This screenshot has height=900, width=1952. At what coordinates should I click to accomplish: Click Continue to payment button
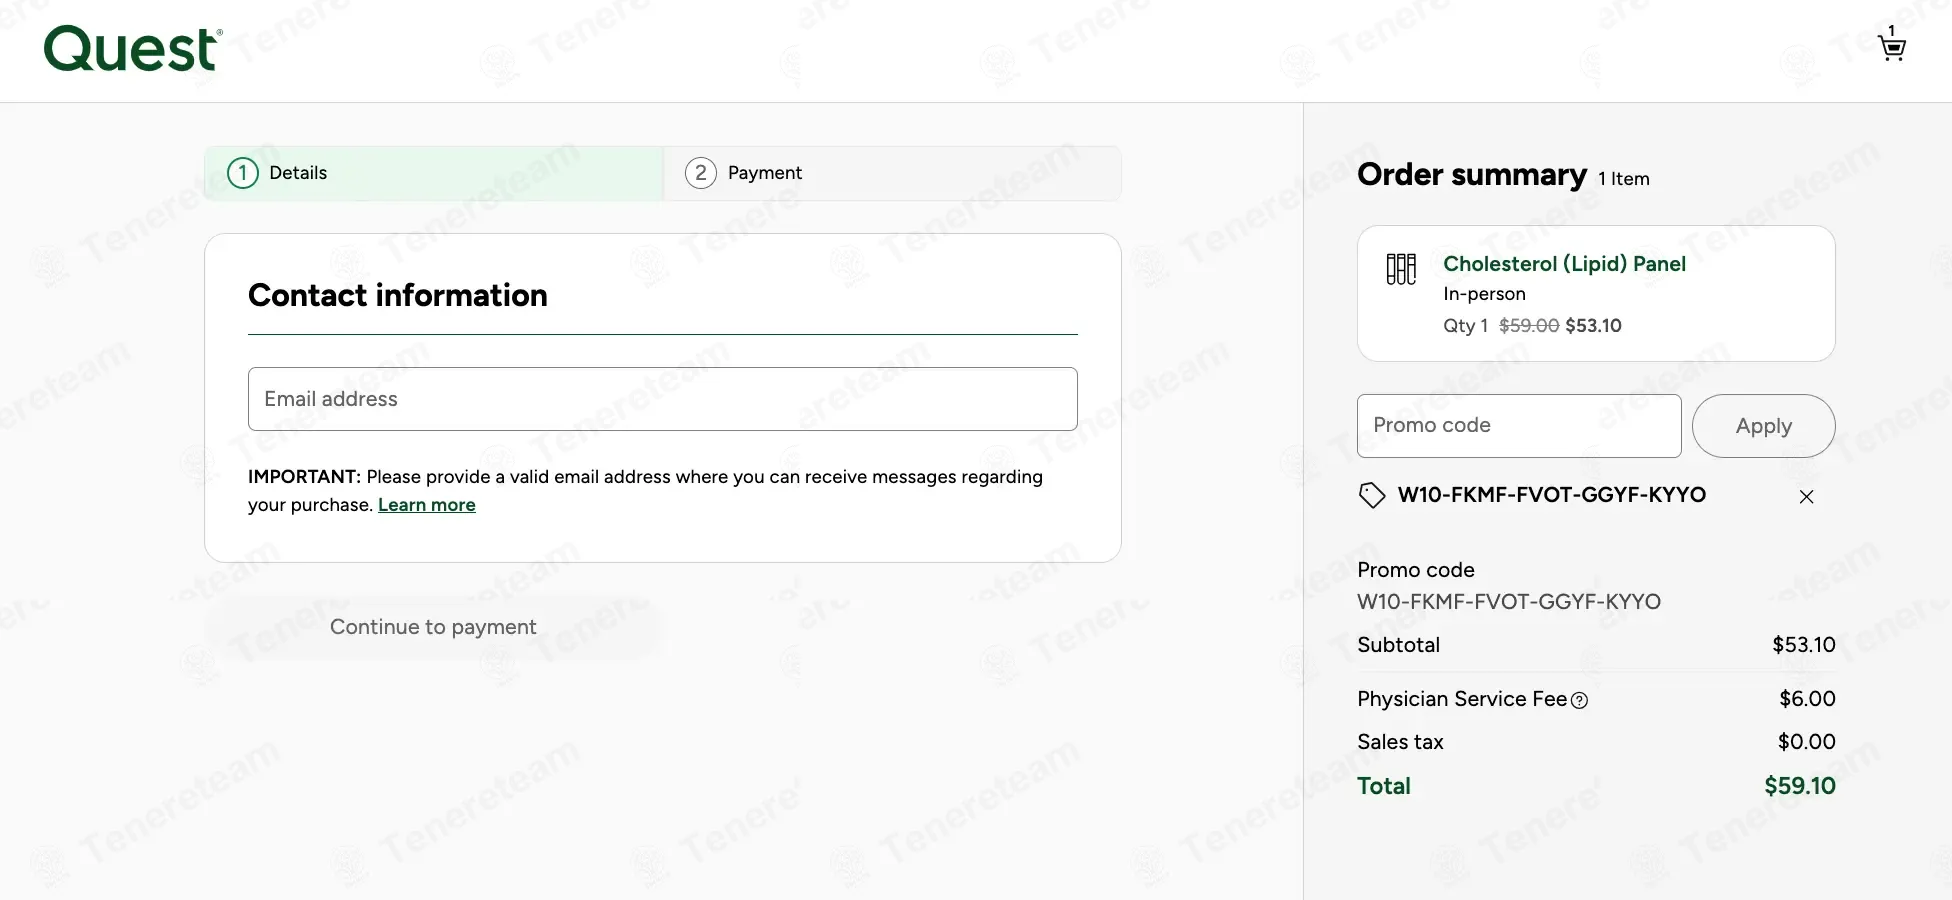[x=433, y=627]
